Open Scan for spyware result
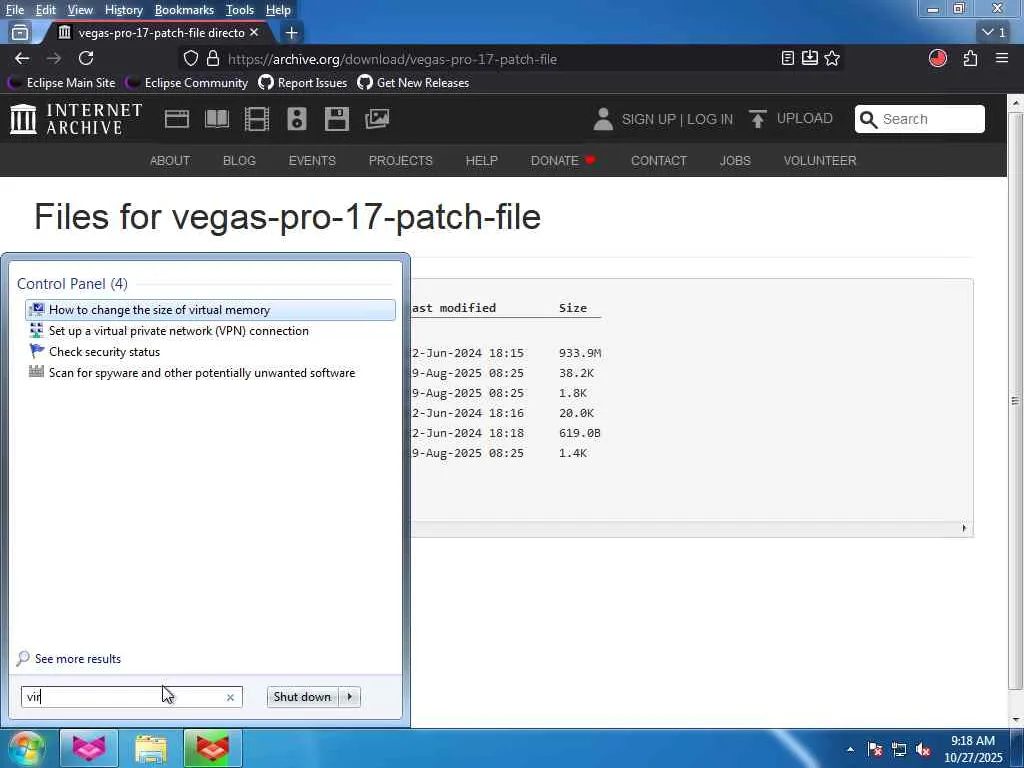Screen dimensions: 1024x768 pos(210,372)
